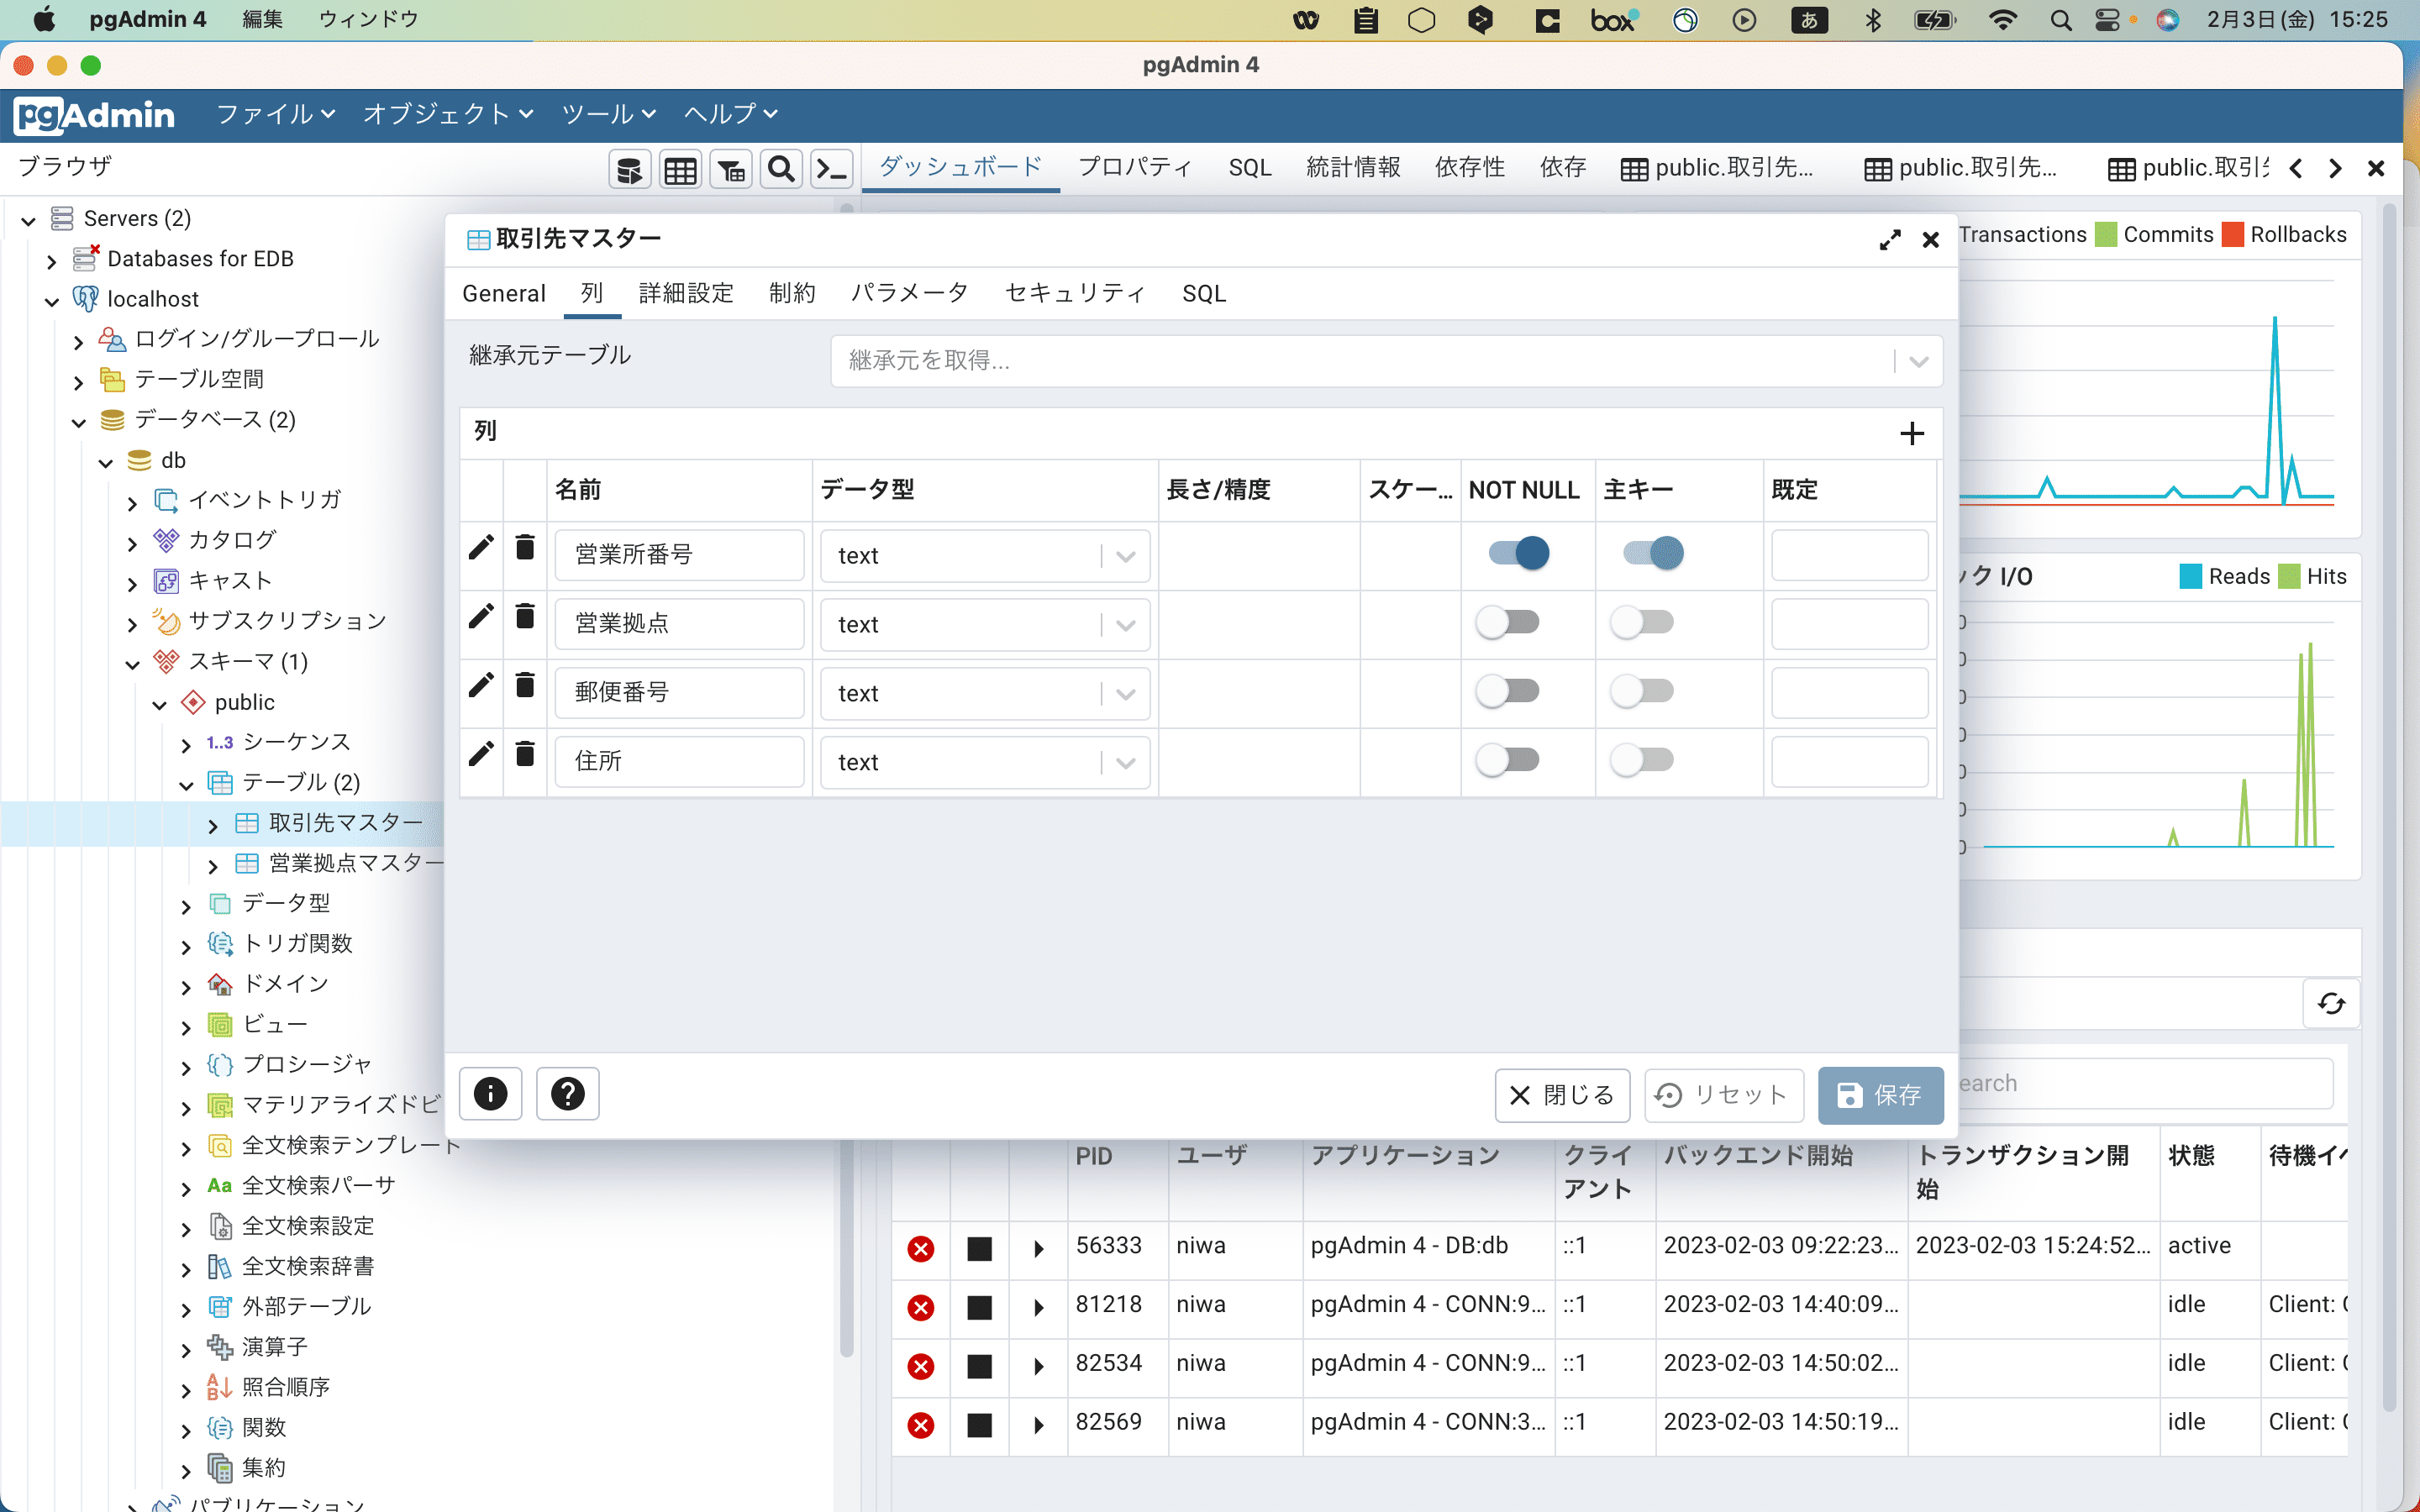Click the refresh icon on the activity panel
This screenshot has height=1512, width=2420.
[2331, 1003]
